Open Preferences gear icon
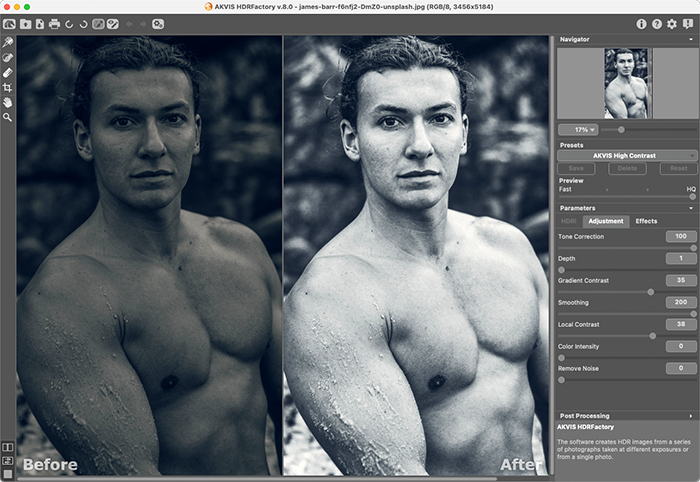 click(671, 23)
